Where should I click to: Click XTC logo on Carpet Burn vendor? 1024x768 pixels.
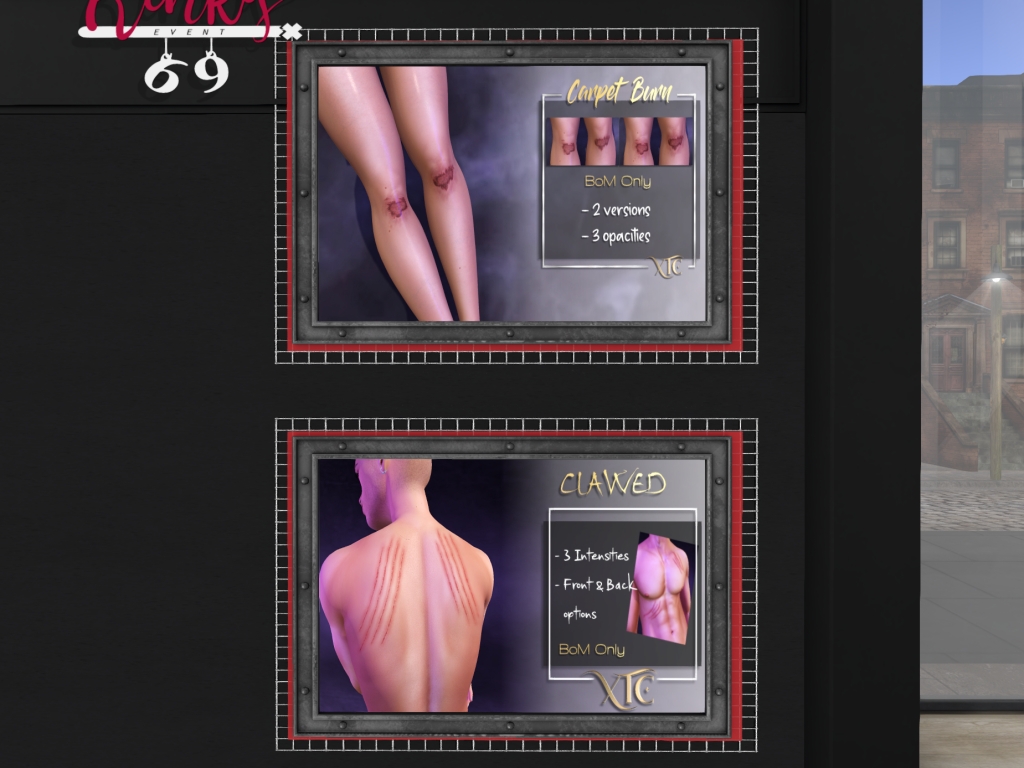[667, 268]
